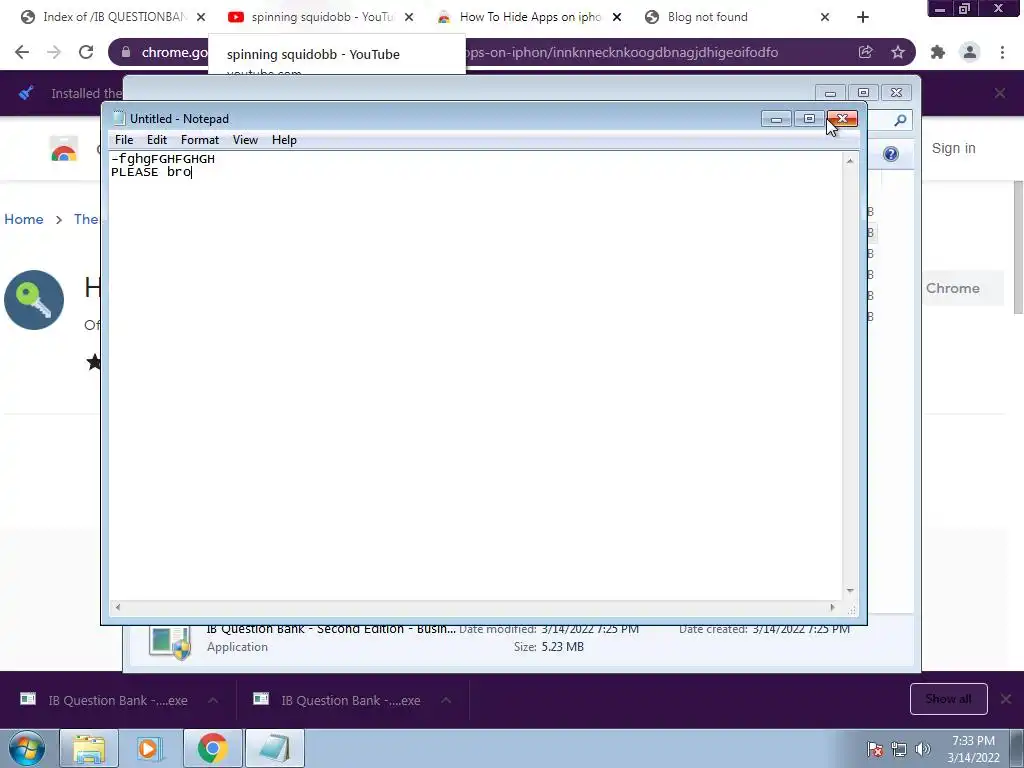Minimize the Explorer window behind Notepad
1024x768 pixels.
830,93
